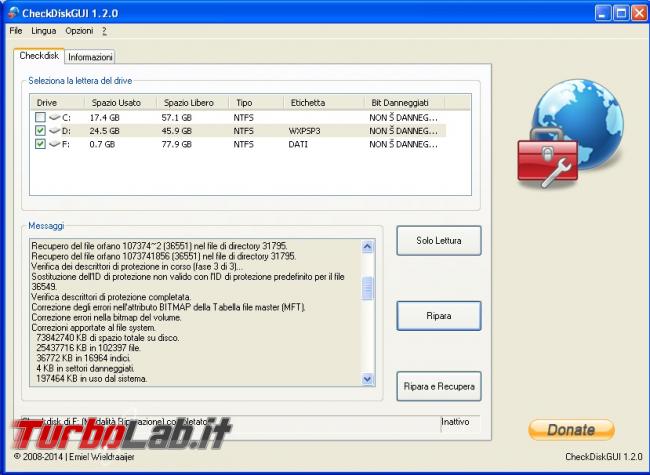Viewport: 650px width, 475px height.
Task: Open the question mark help menu
Action: (104, 31)
